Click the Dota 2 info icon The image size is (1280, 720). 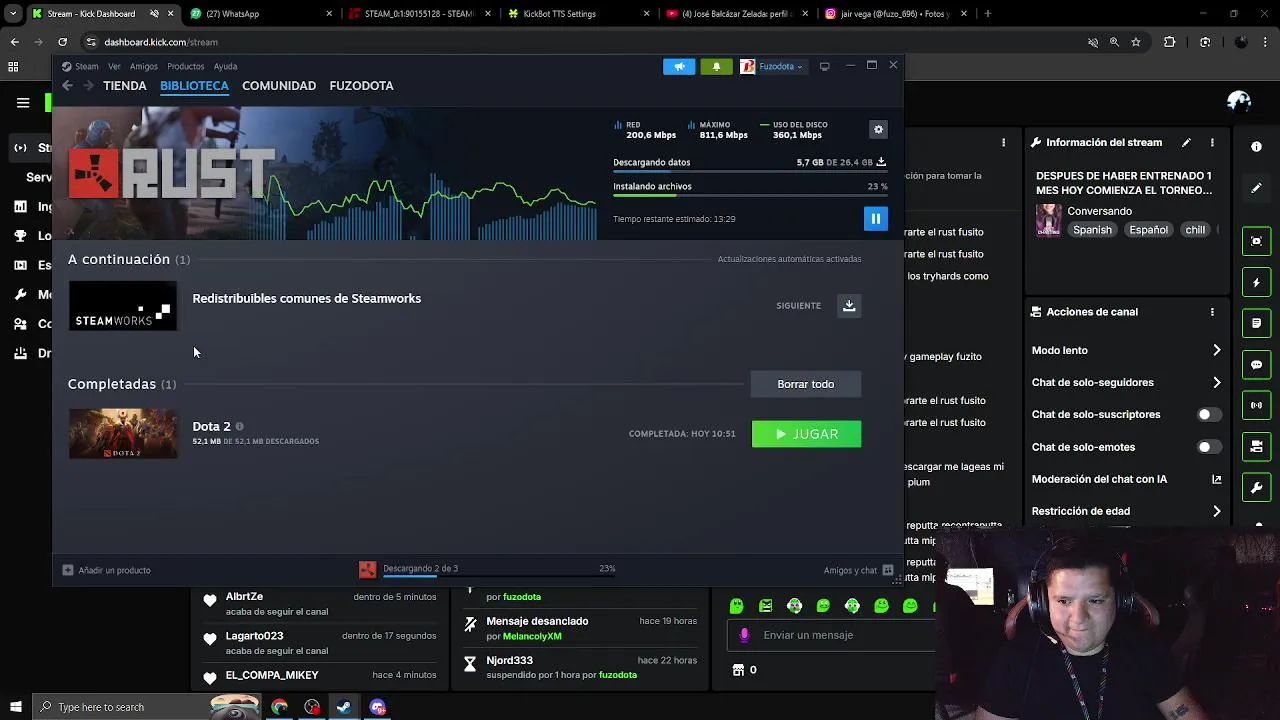point(239,426)
